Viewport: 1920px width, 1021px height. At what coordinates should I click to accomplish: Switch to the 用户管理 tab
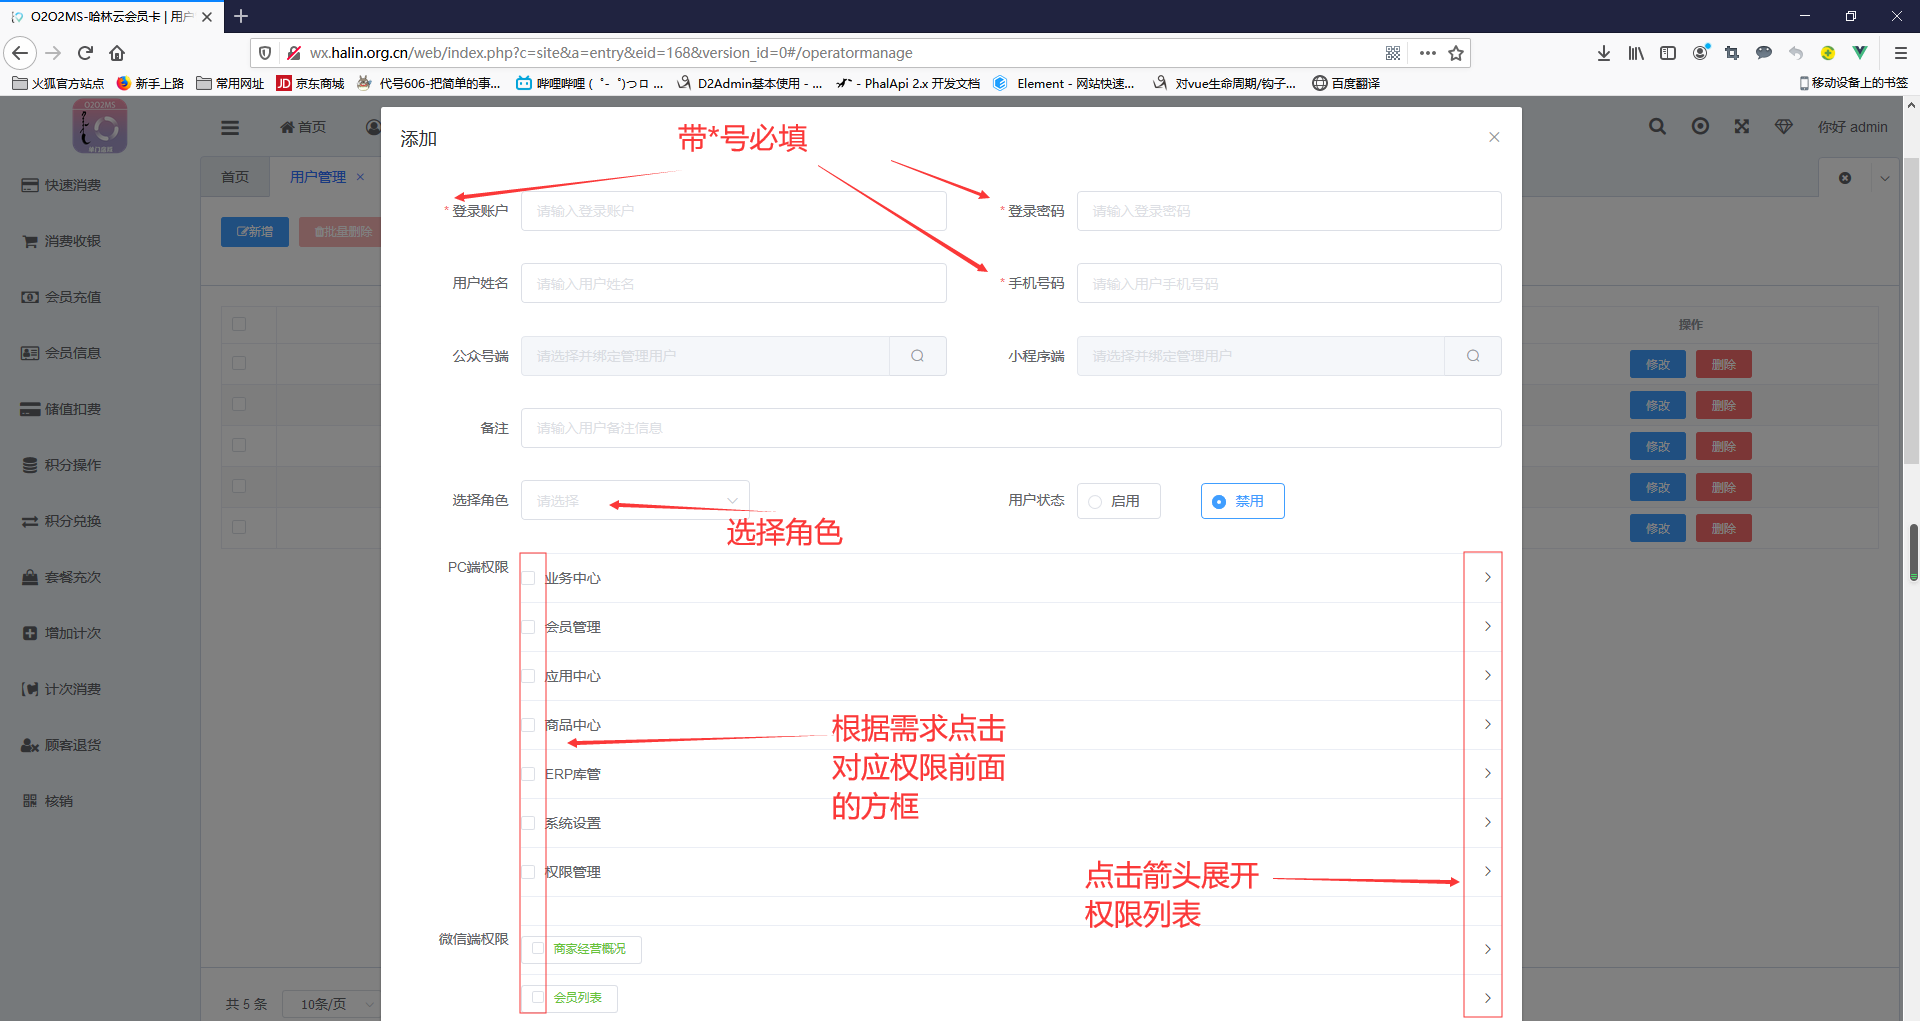(318, 177)
